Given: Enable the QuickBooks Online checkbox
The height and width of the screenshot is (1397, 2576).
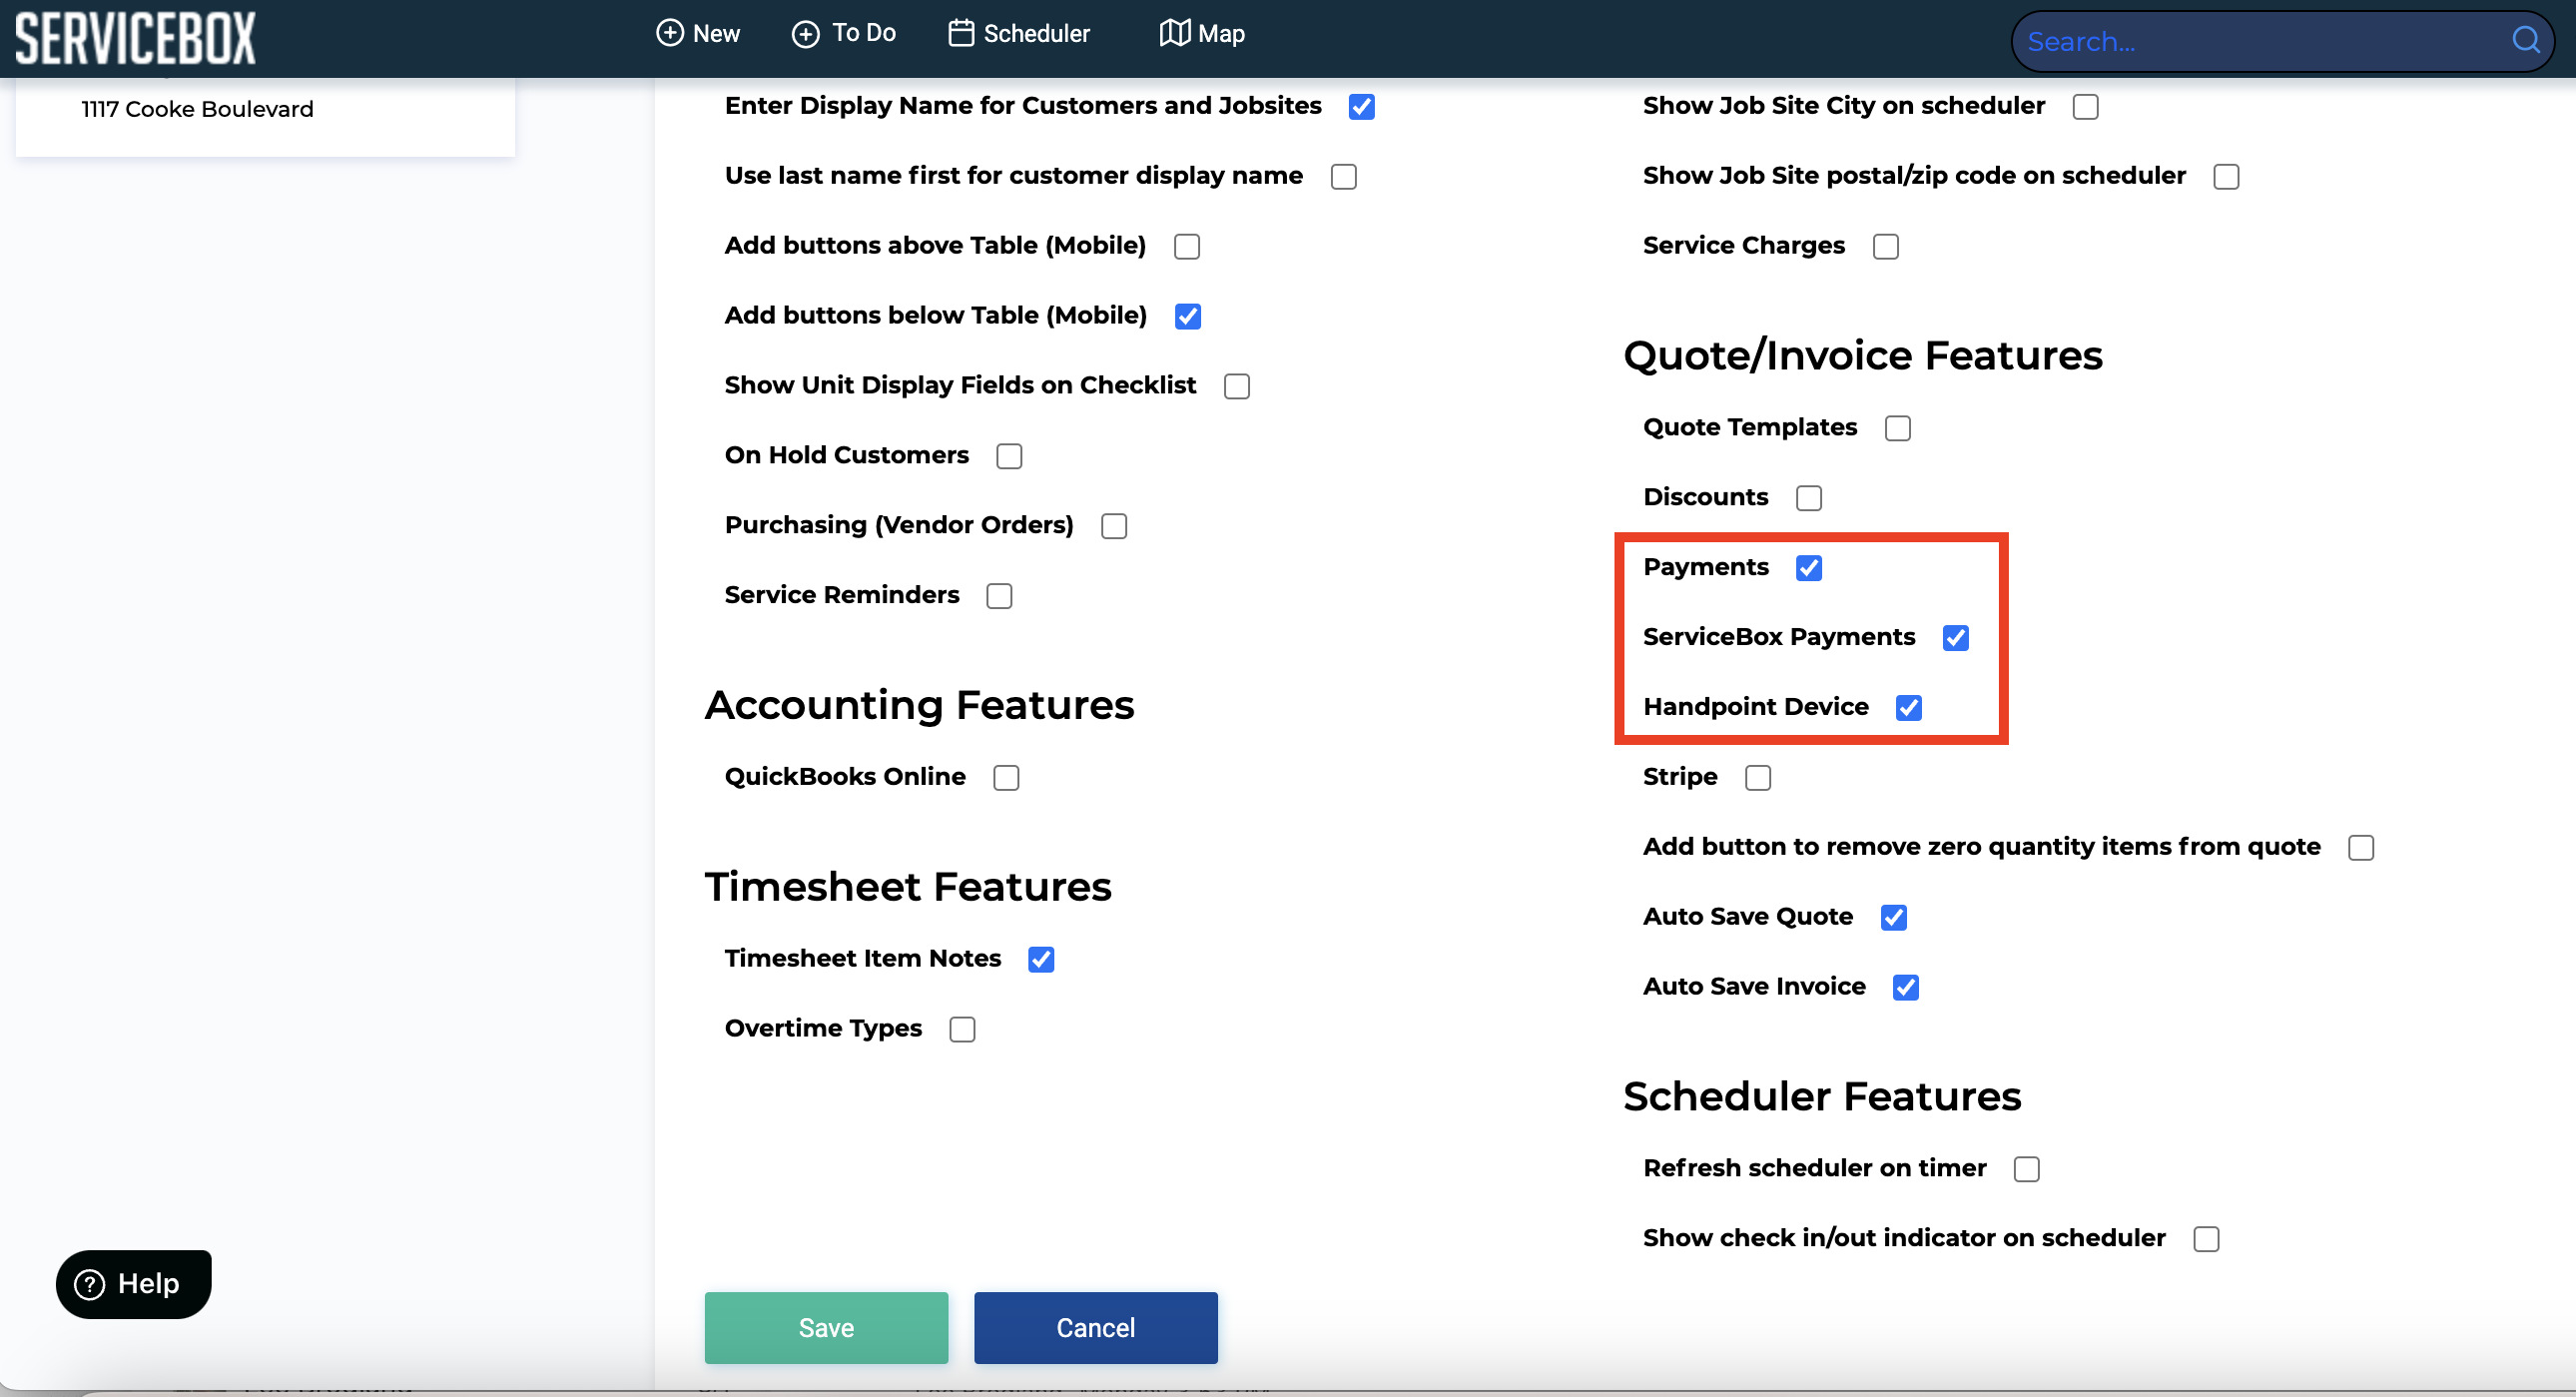Looking at the screenshot, I should pos(1005,778).
